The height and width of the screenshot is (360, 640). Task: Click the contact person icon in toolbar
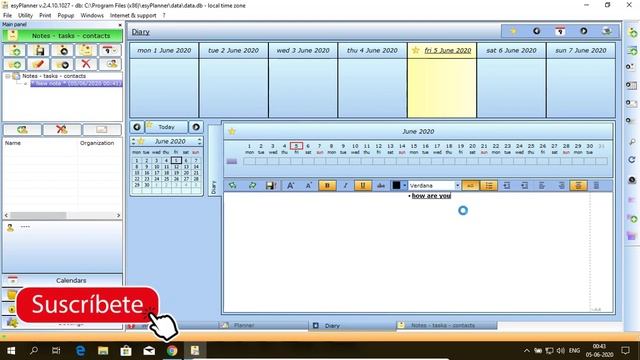(x=109, y=64)
